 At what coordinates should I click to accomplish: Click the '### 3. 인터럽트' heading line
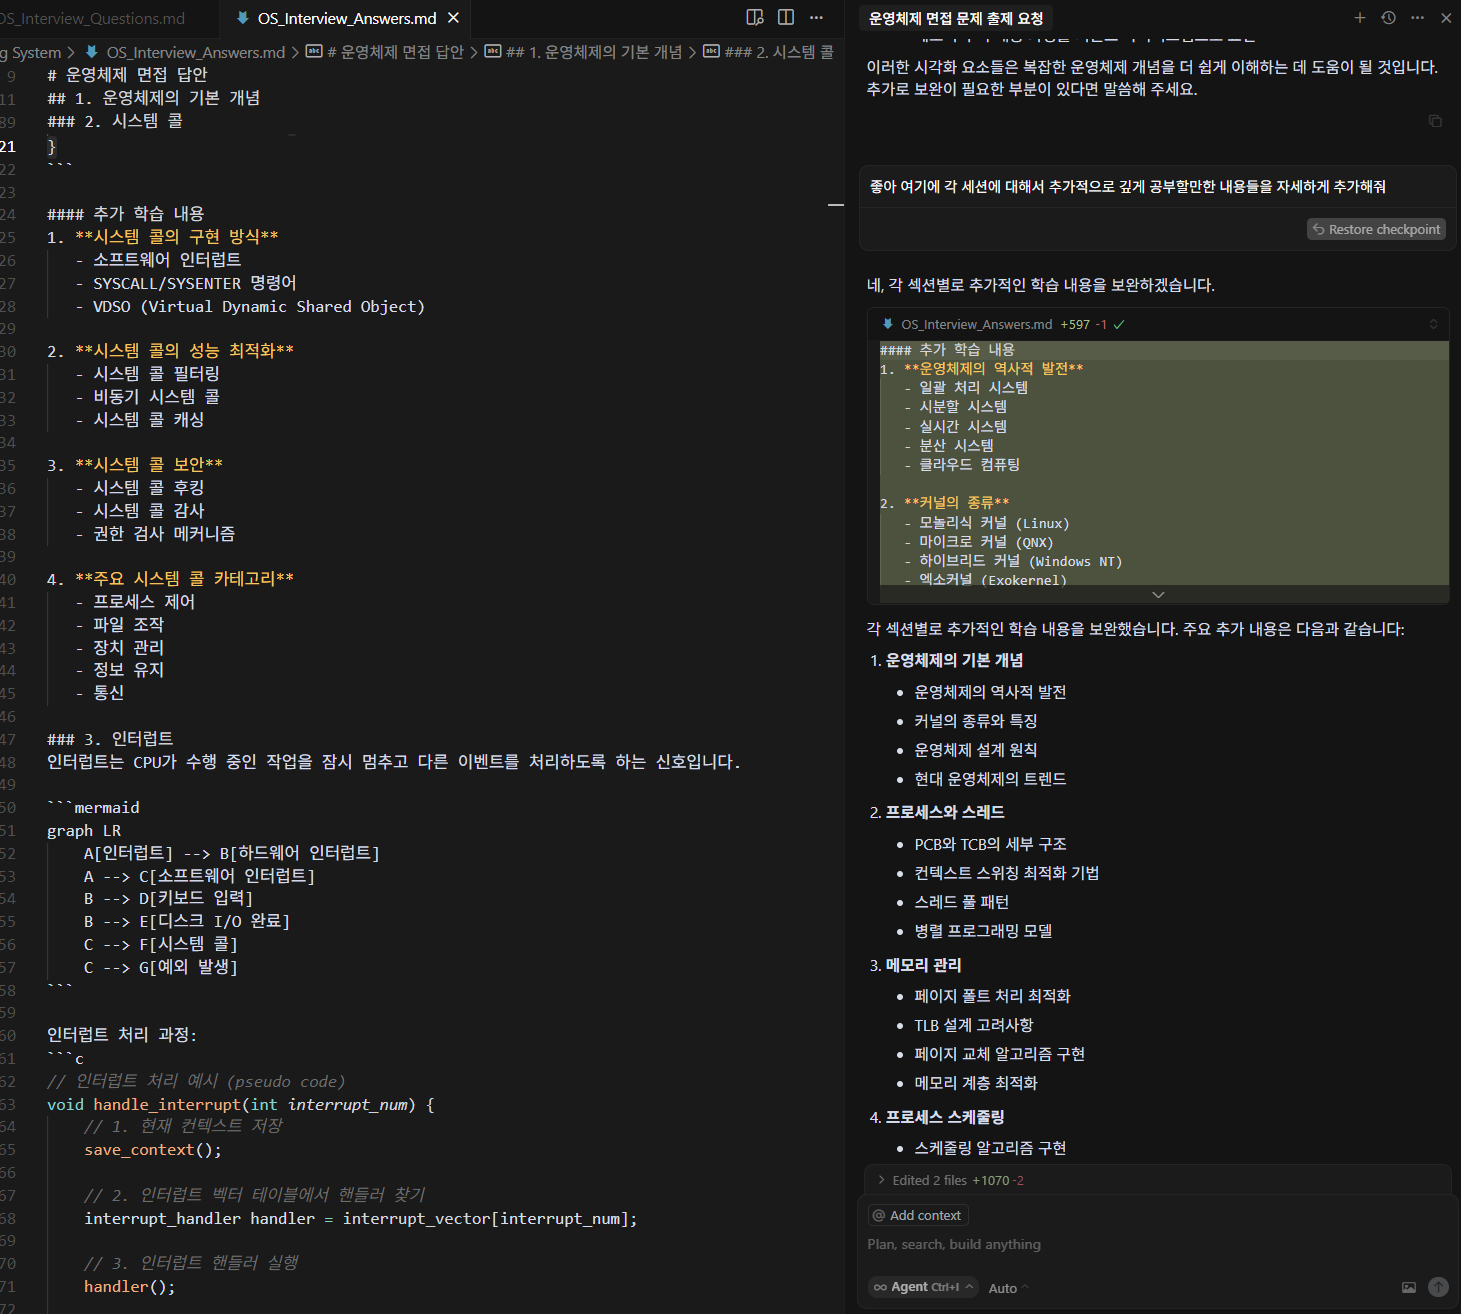(x=110, y=739)
